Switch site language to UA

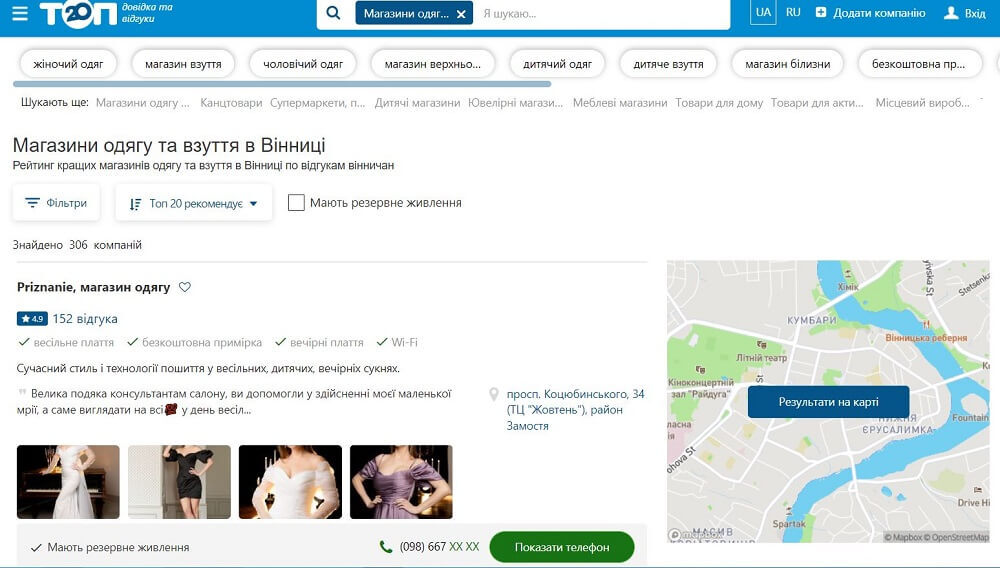click(763, 13)
